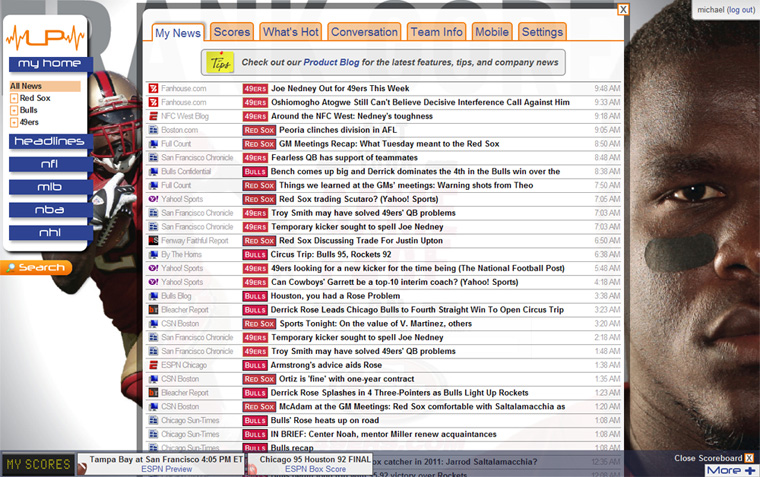Viewport: 760px width, 477px height.
Task: Click the log out link
Action: click(x=741, y=9)
